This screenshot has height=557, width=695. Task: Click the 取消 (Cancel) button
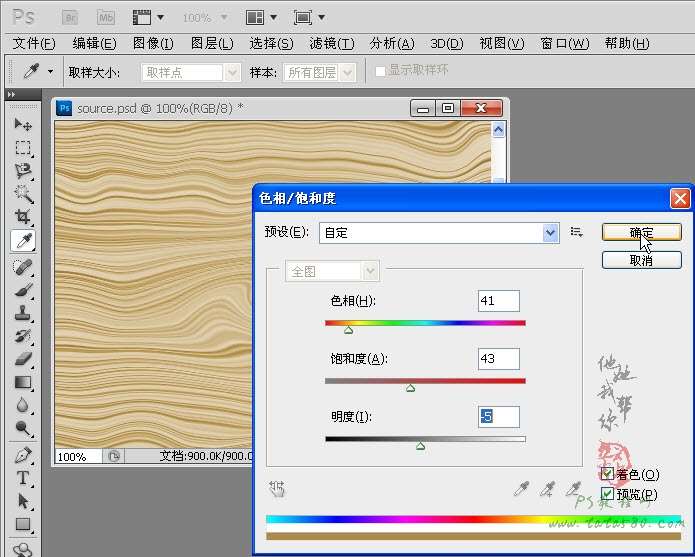pos(641,260)
